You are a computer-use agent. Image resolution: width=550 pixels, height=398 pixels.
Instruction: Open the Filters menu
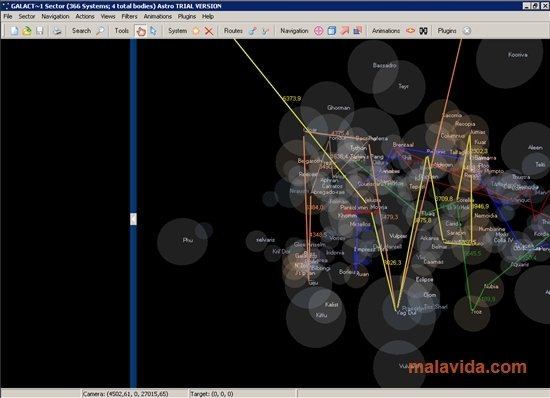click(x=129, y=16)
